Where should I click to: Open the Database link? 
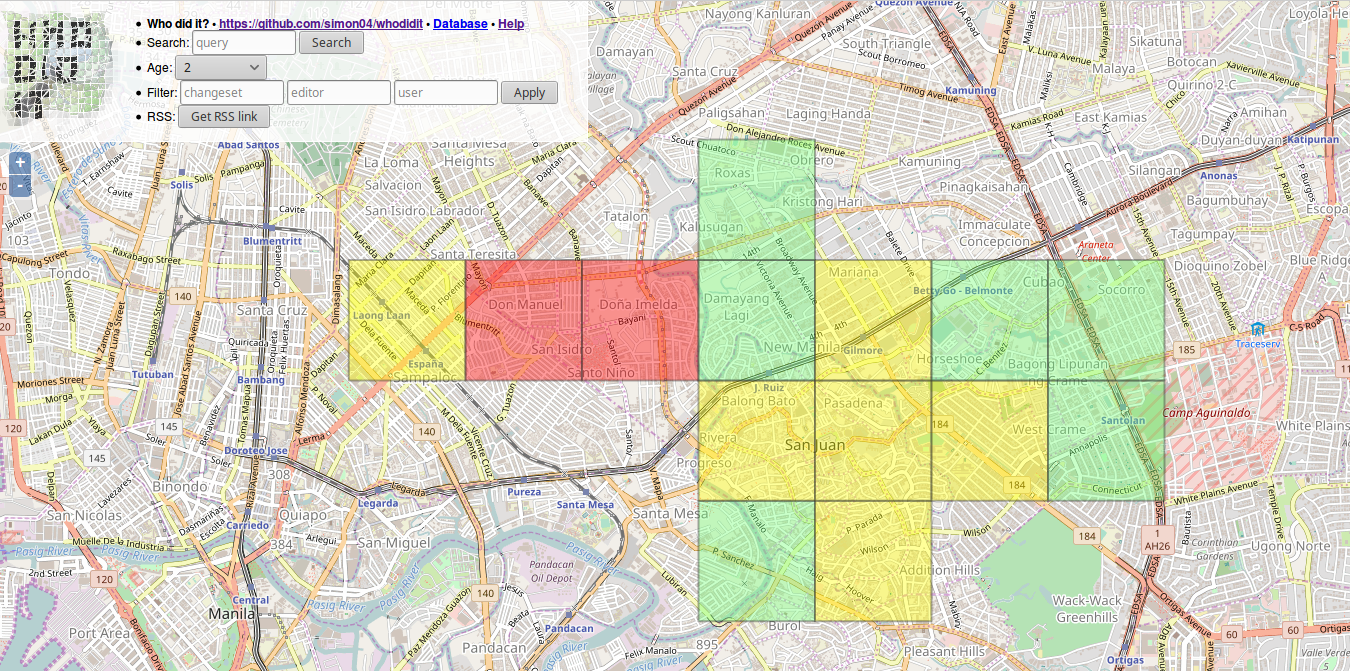[460, 23]
